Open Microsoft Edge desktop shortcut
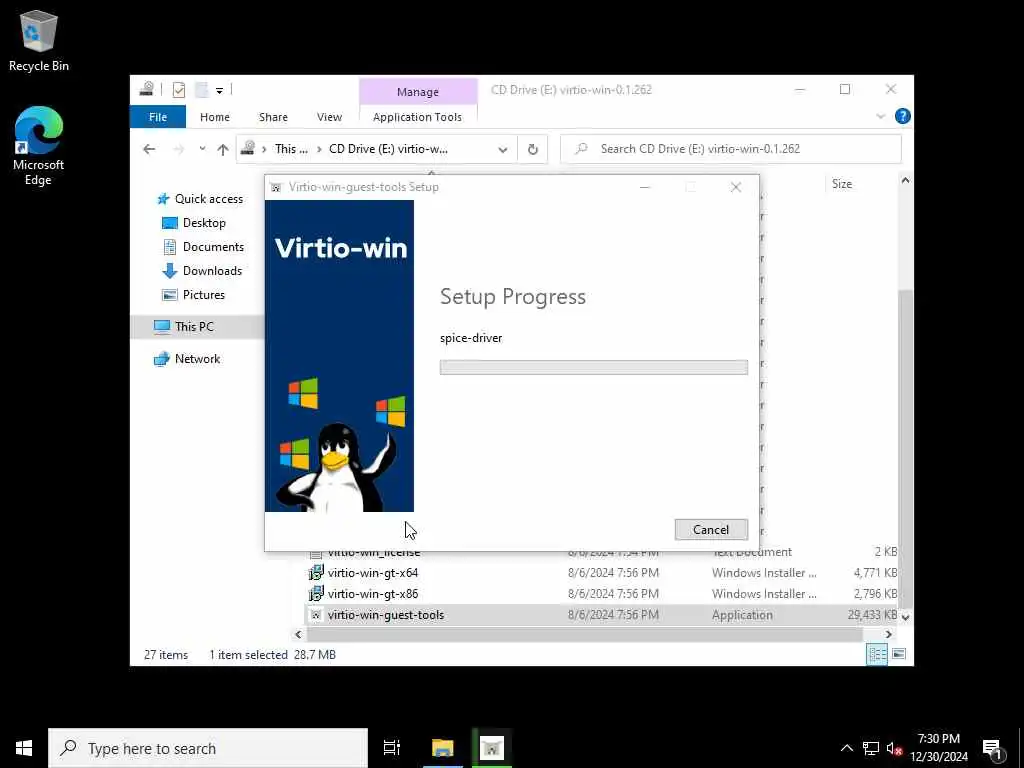The height and width of the screenshot is (768, 1024). click(39, 146)
